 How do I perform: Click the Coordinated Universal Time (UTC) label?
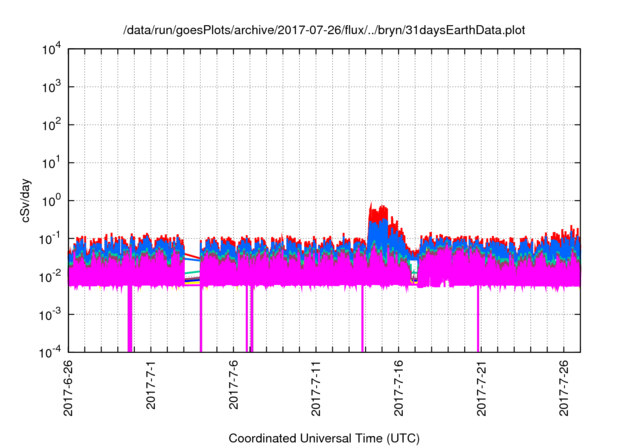(323, 438)
